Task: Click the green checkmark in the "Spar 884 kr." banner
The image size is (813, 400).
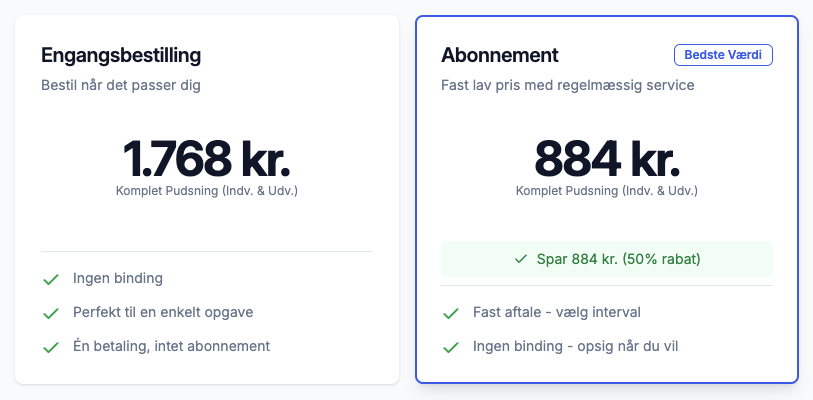Action: tap(520, 259)
